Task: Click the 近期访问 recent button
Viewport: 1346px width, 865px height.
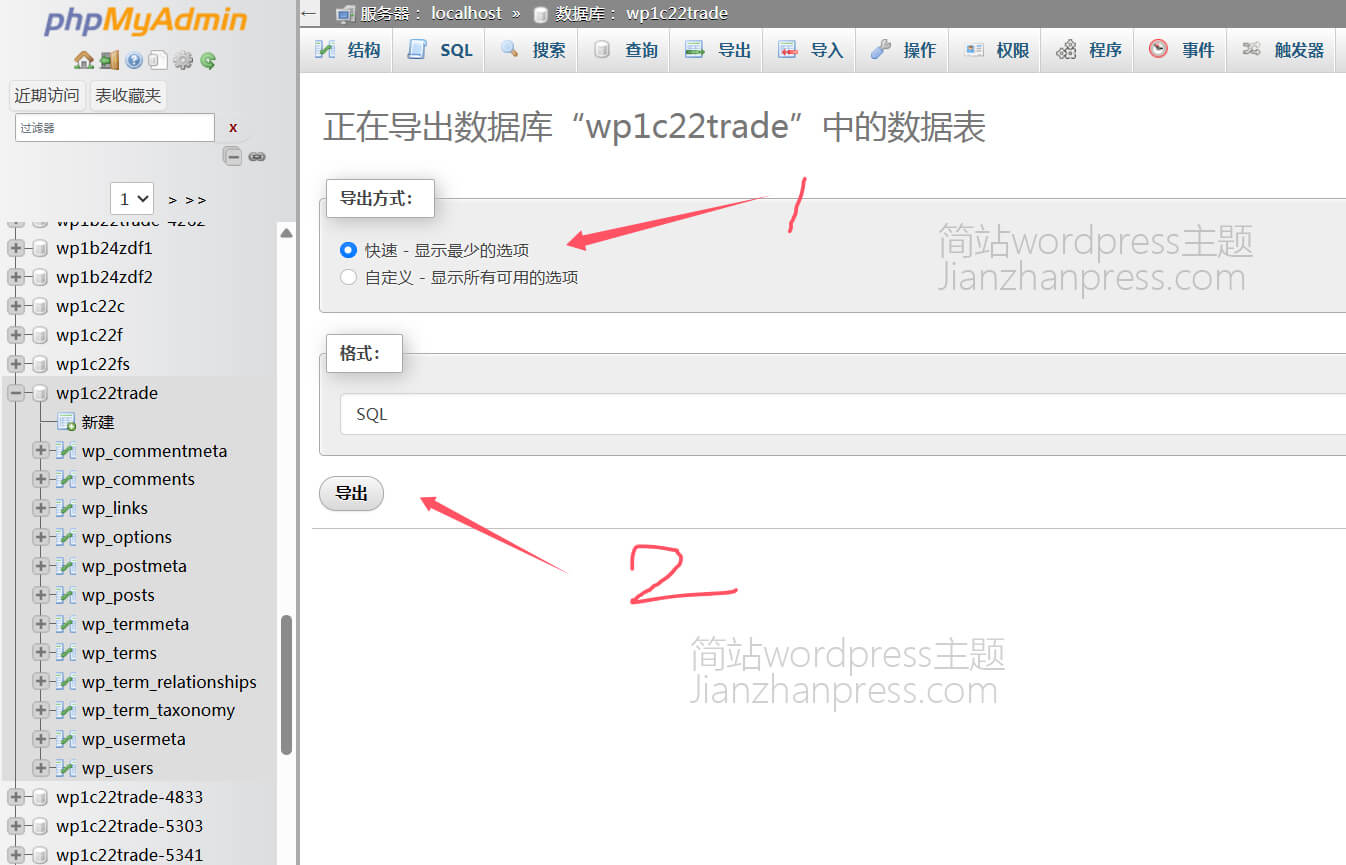Action: 47,96
